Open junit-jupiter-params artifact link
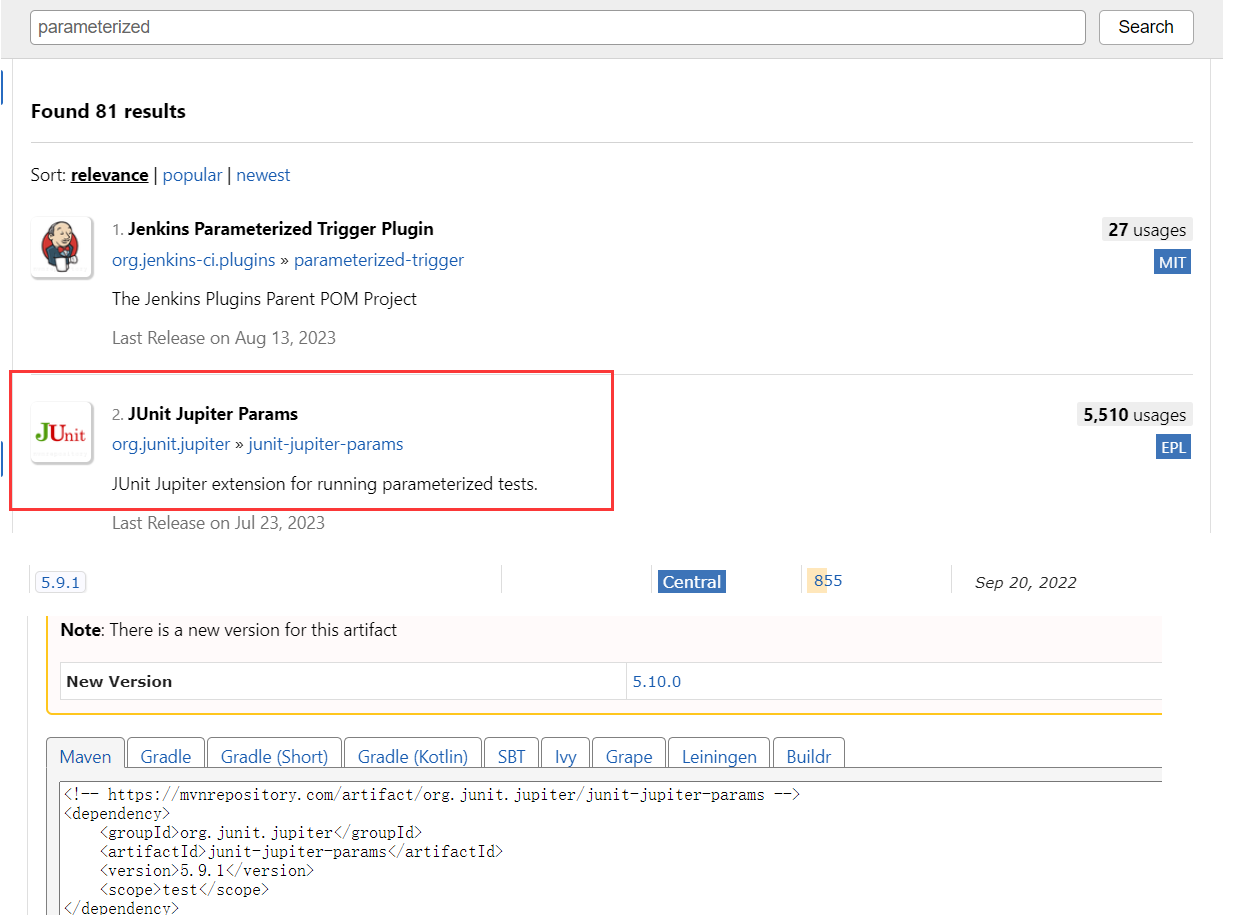The height and width of the screenshot is (915, 1235). 326,444
